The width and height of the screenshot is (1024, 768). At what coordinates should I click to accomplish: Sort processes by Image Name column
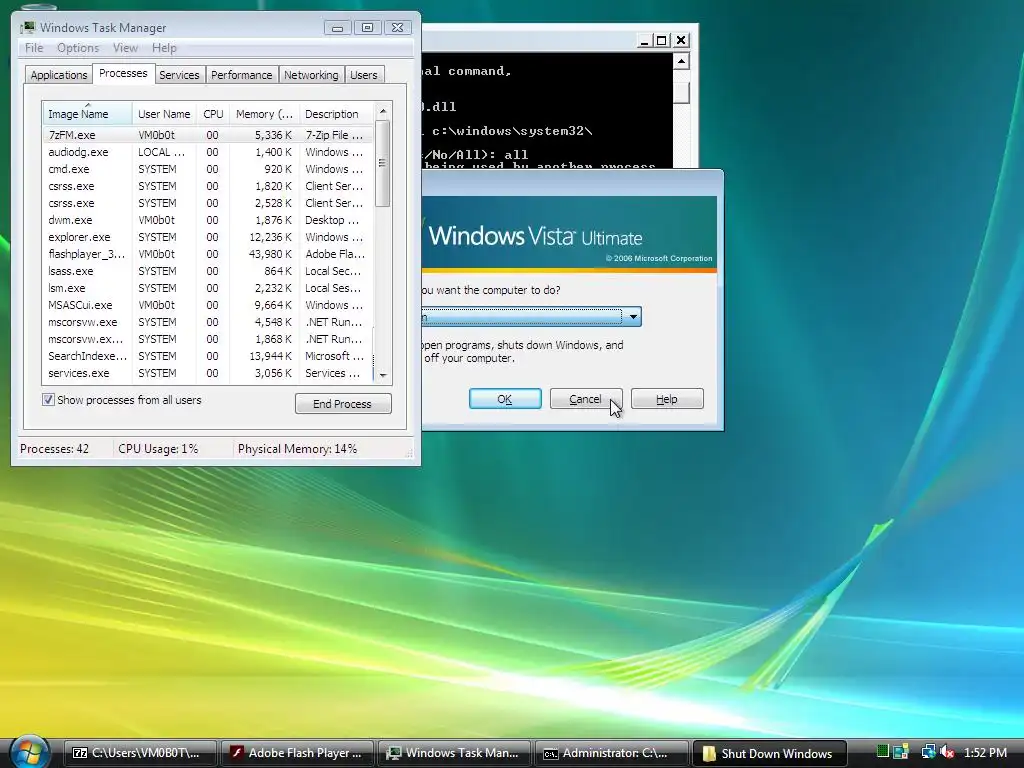click(x=88, y=114)
